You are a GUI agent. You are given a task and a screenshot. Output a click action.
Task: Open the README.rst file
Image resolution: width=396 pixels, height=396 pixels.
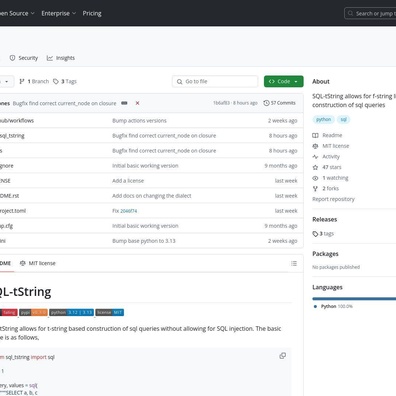click(x=9, y=196)
